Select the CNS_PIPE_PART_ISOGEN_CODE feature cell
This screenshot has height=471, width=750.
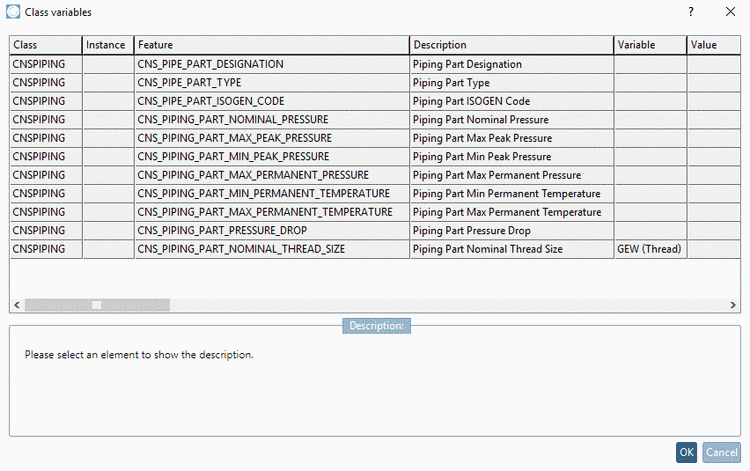point(272,101)
